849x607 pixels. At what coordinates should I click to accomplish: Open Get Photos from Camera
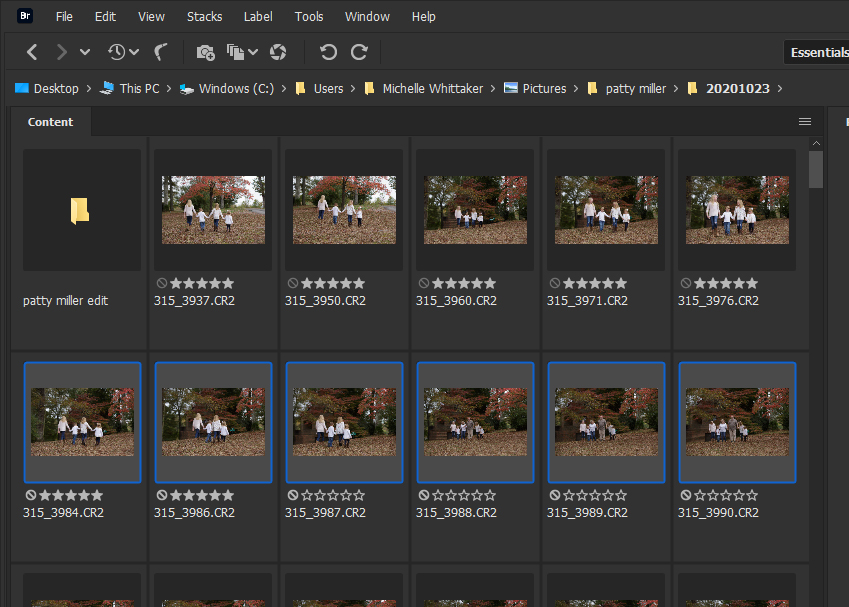(206, 51)
